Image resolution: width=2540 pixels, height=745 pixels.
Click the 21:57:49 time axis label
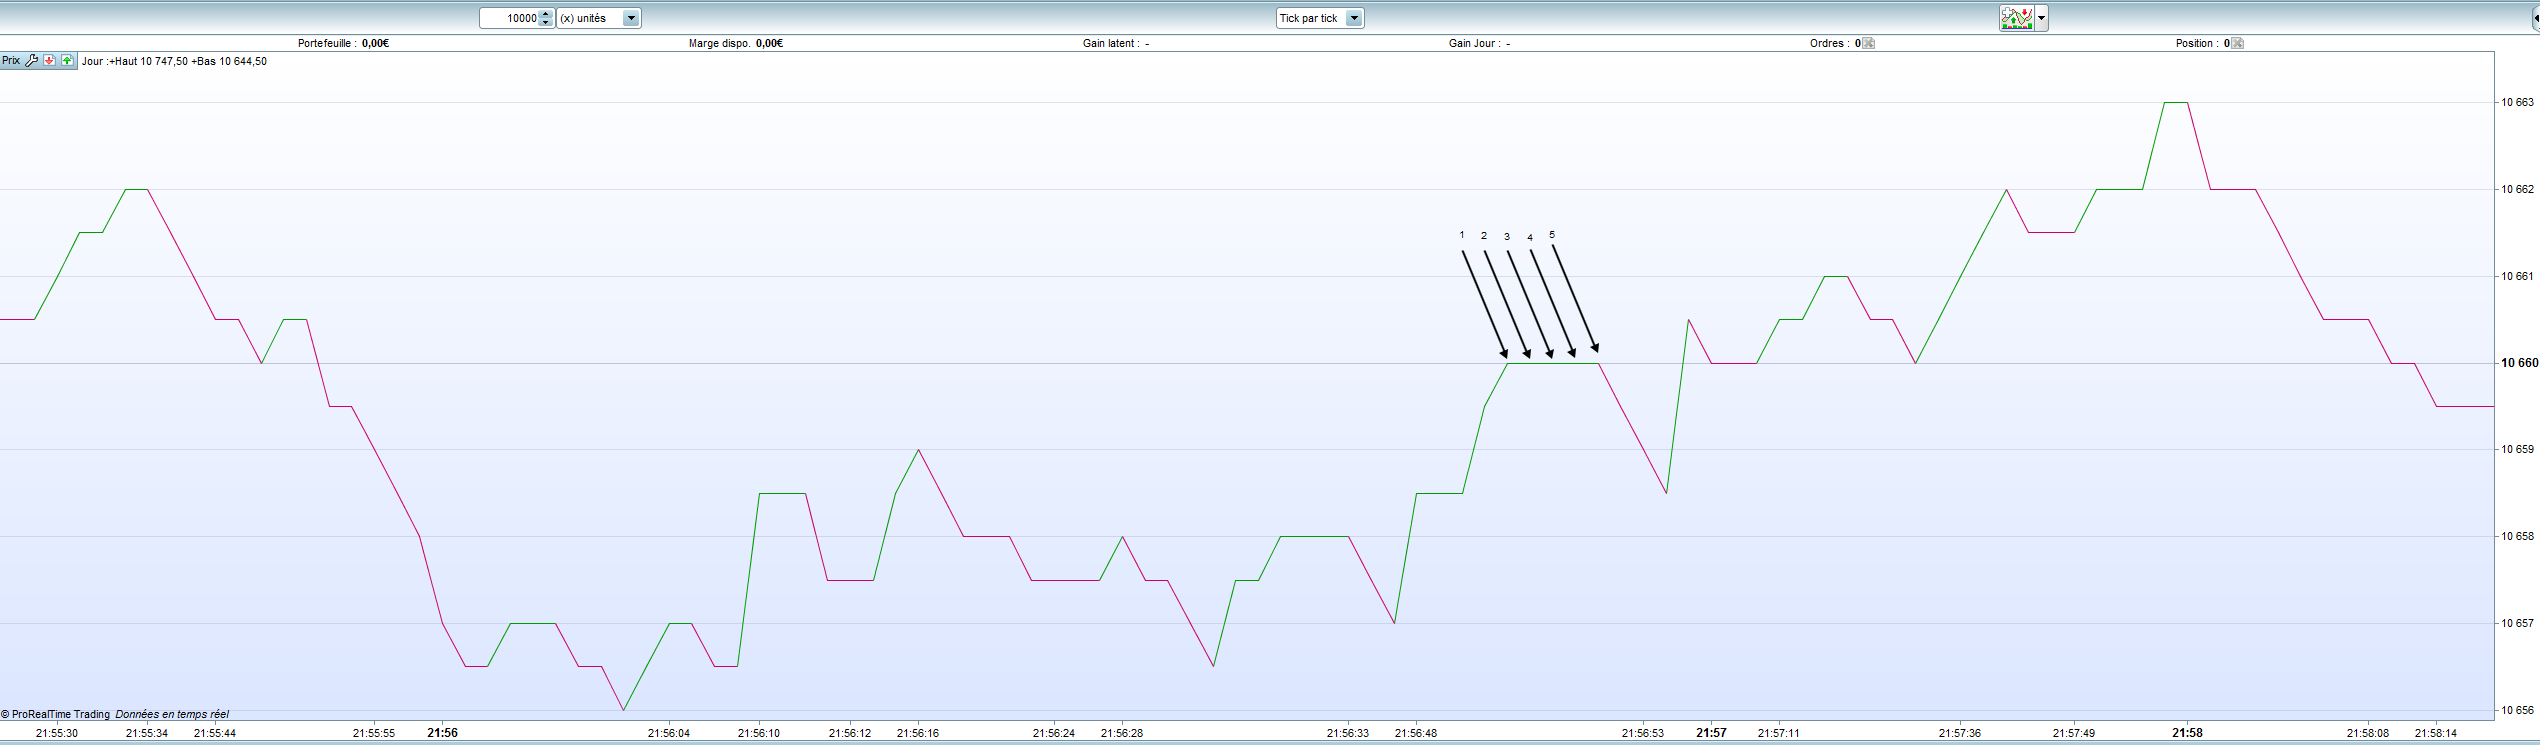[2074, 733]
